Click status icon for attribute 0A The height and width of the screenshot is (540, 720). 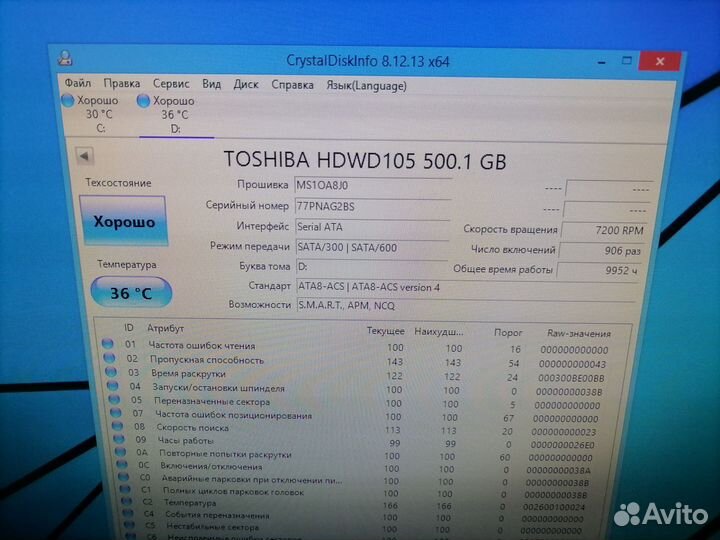[120, 452]
